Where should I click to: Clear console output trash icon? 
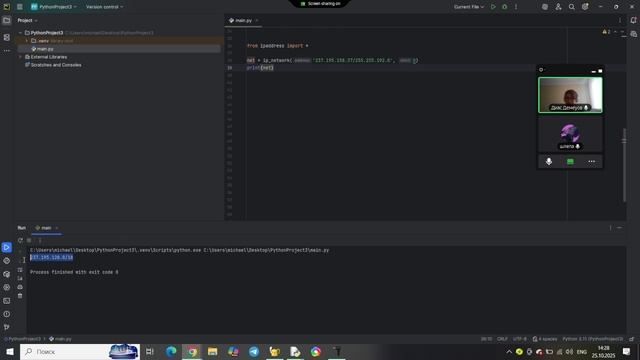click(x=20, y=296)
